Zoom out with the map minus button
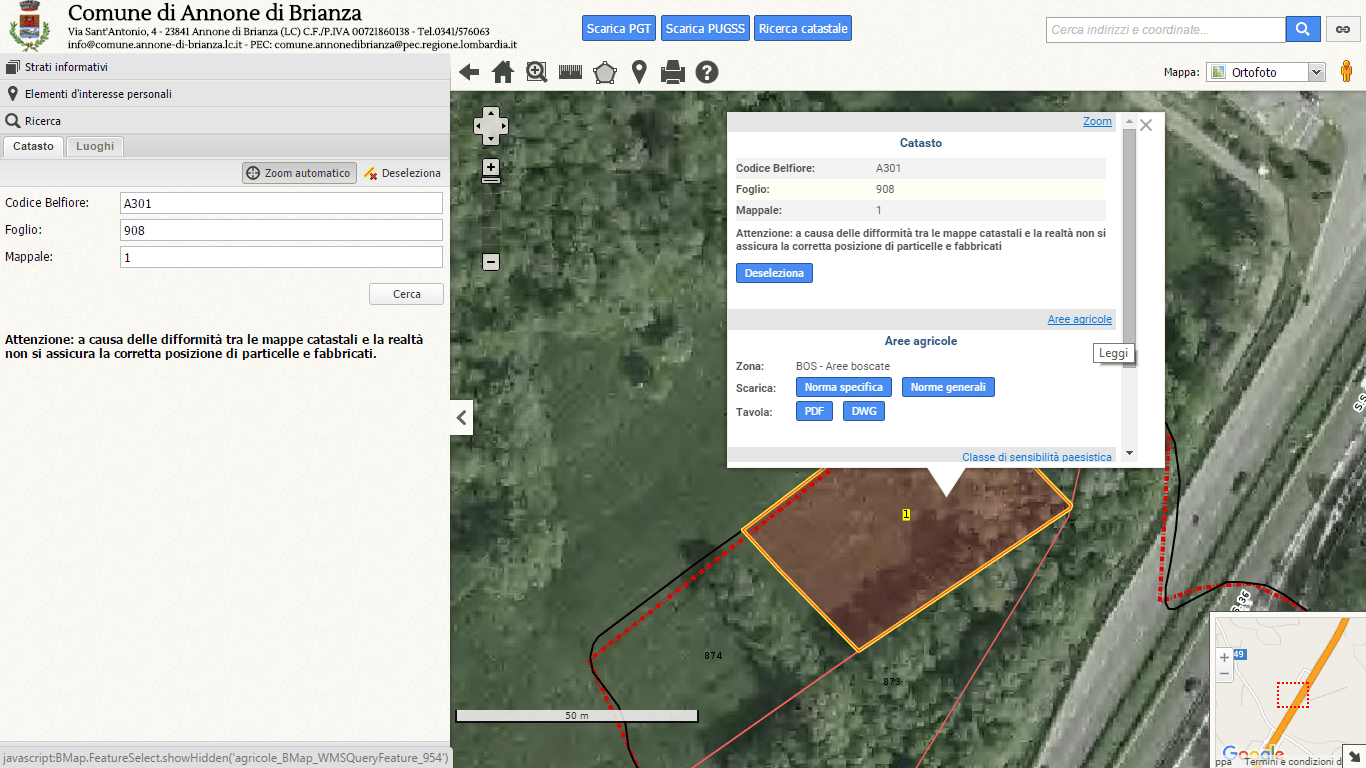The image size is (1366, 768). pos(490,262)
